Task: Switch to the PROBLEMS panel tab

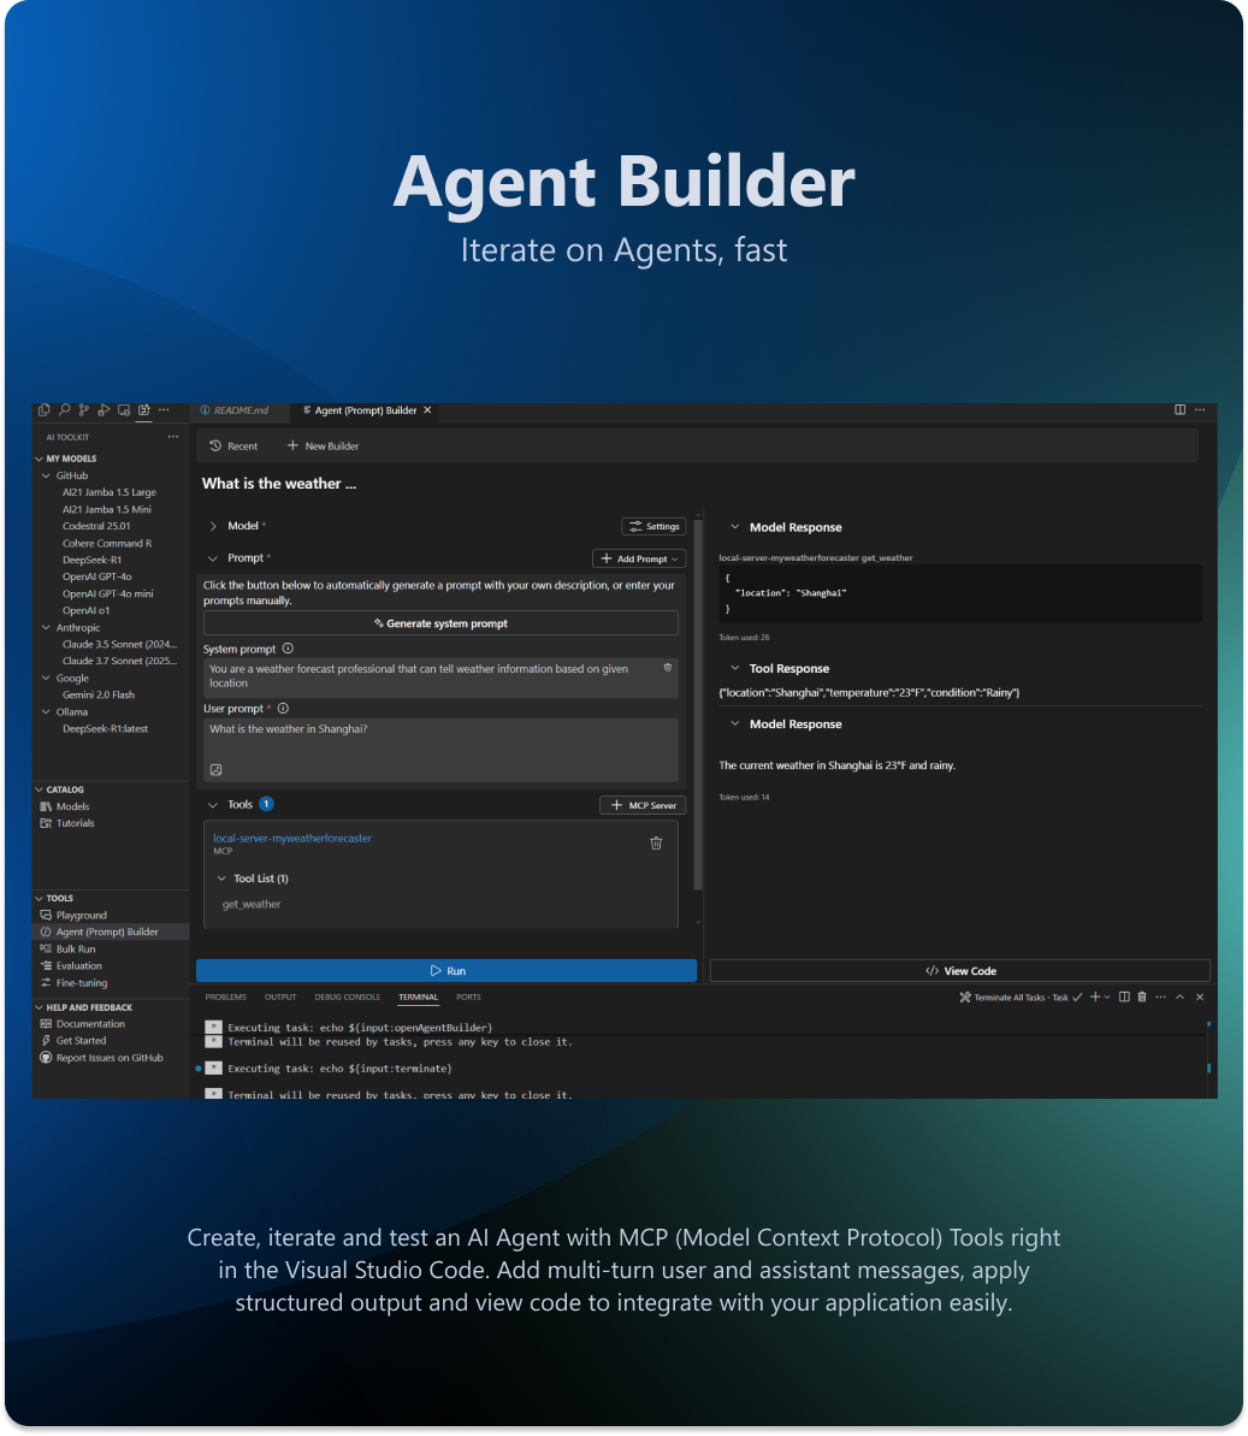Action: [225, 997]
